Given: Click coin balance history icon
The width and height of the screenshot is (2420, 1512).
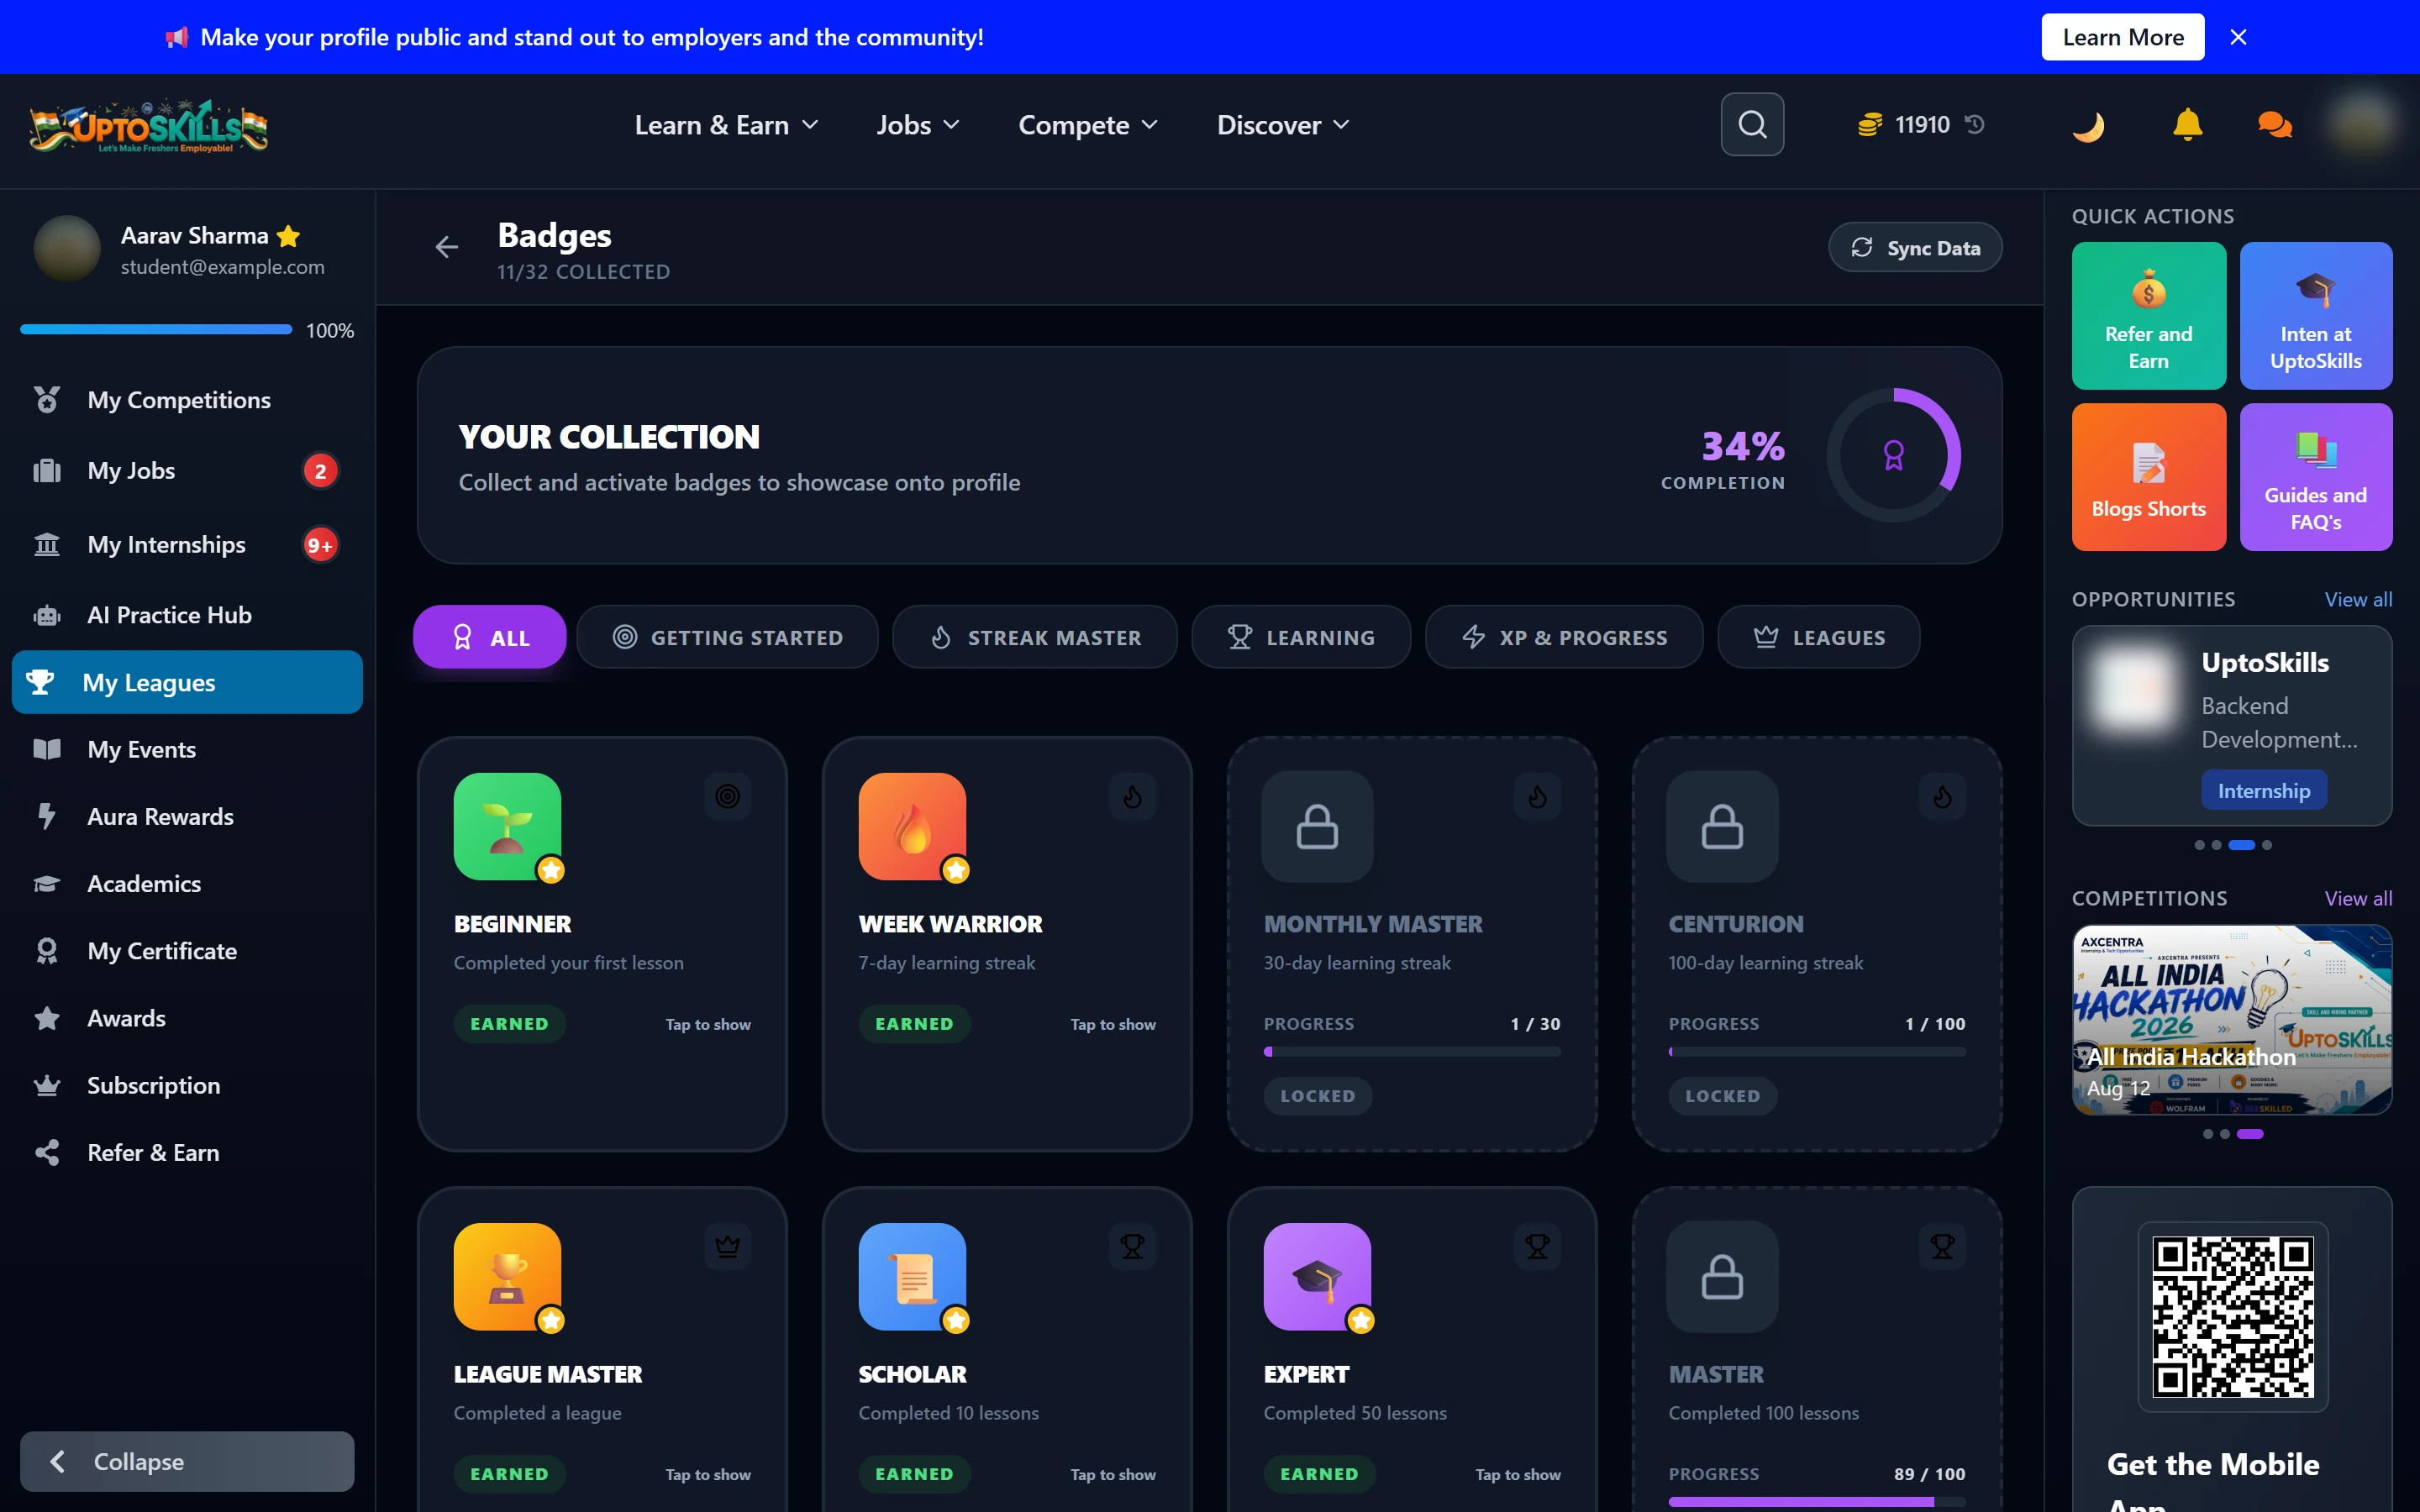Looking at the screenshot, I should [1975, 124].
